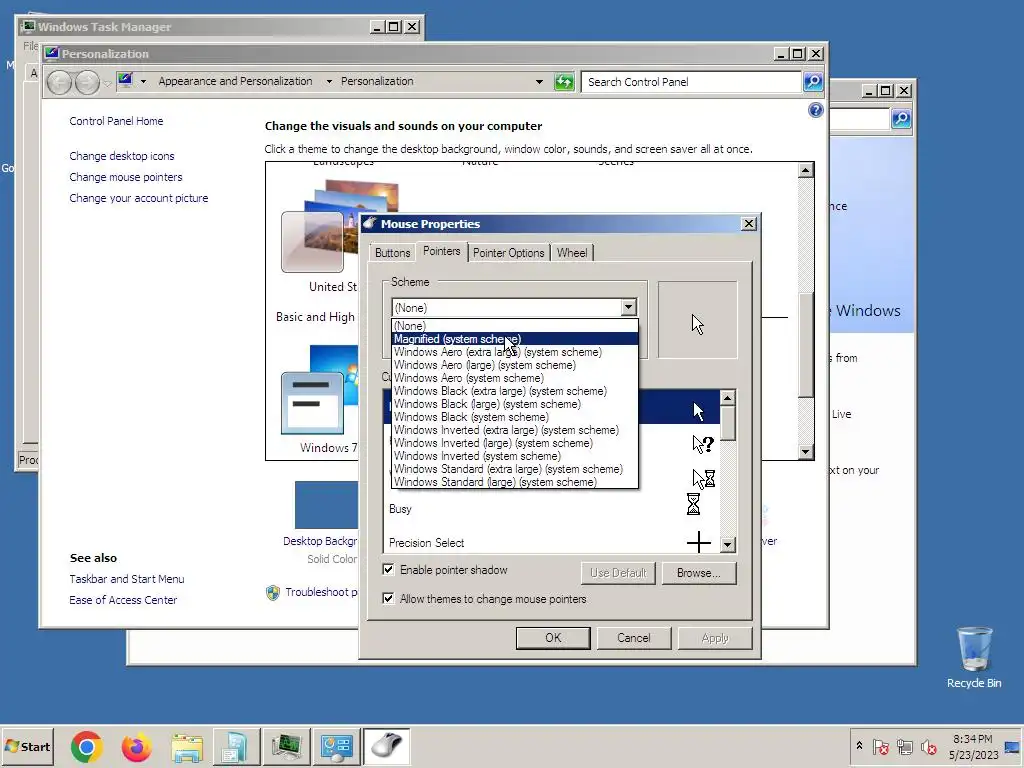Click the Search Control Panel field
Screen dimensions: 1024x768
[x=691, y=82]
